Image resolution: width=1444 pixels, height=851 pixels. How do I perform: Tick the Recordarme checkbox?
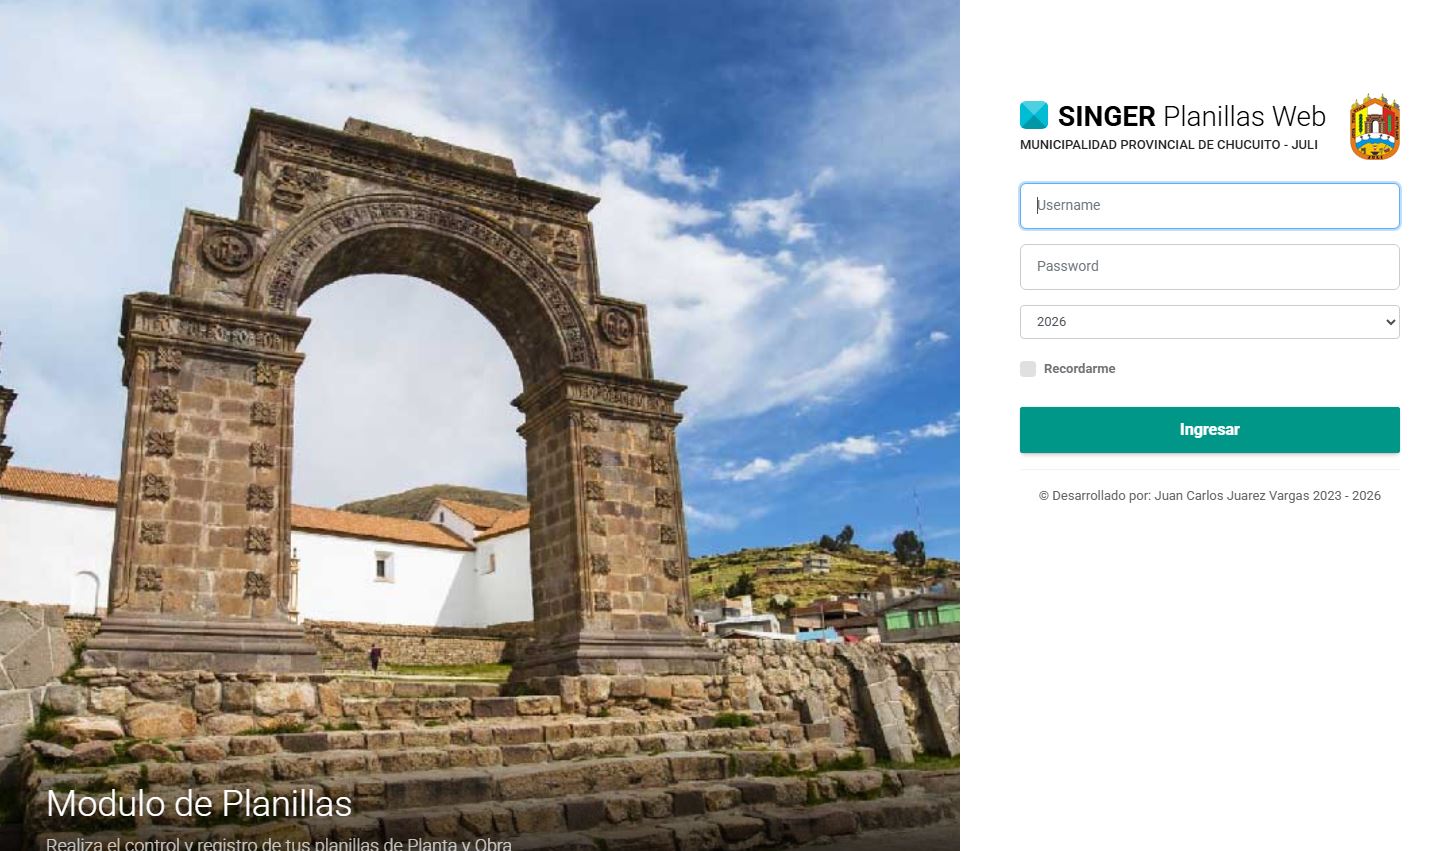[1028, 369]
